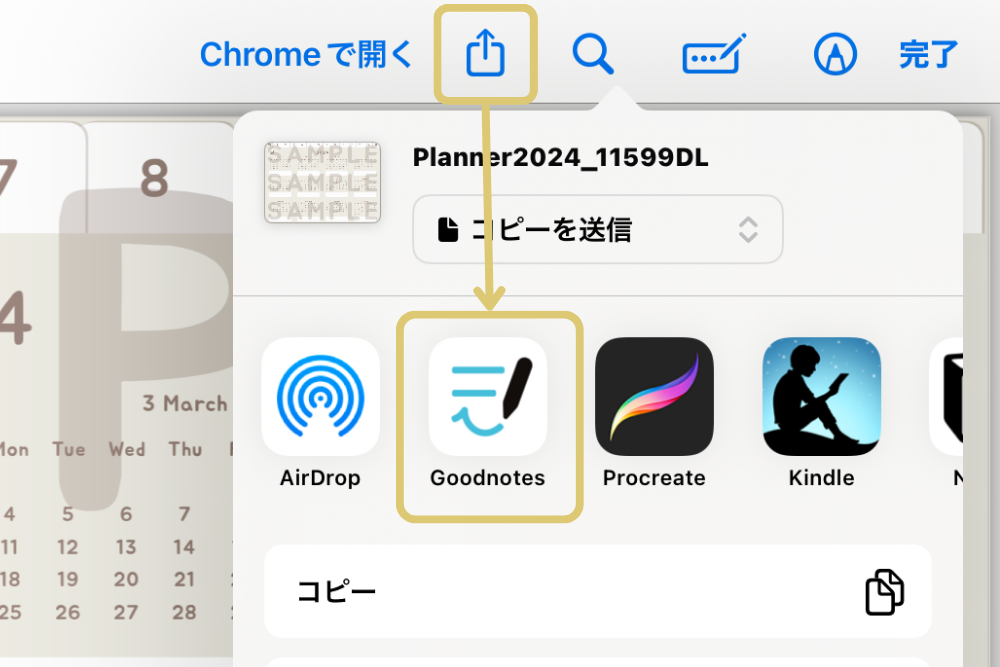Image resolution: width=1000 pixels, height=667 pixels.
Task: Enable Markup with the pen-tip circle icon
Action: tap(835, 55)
